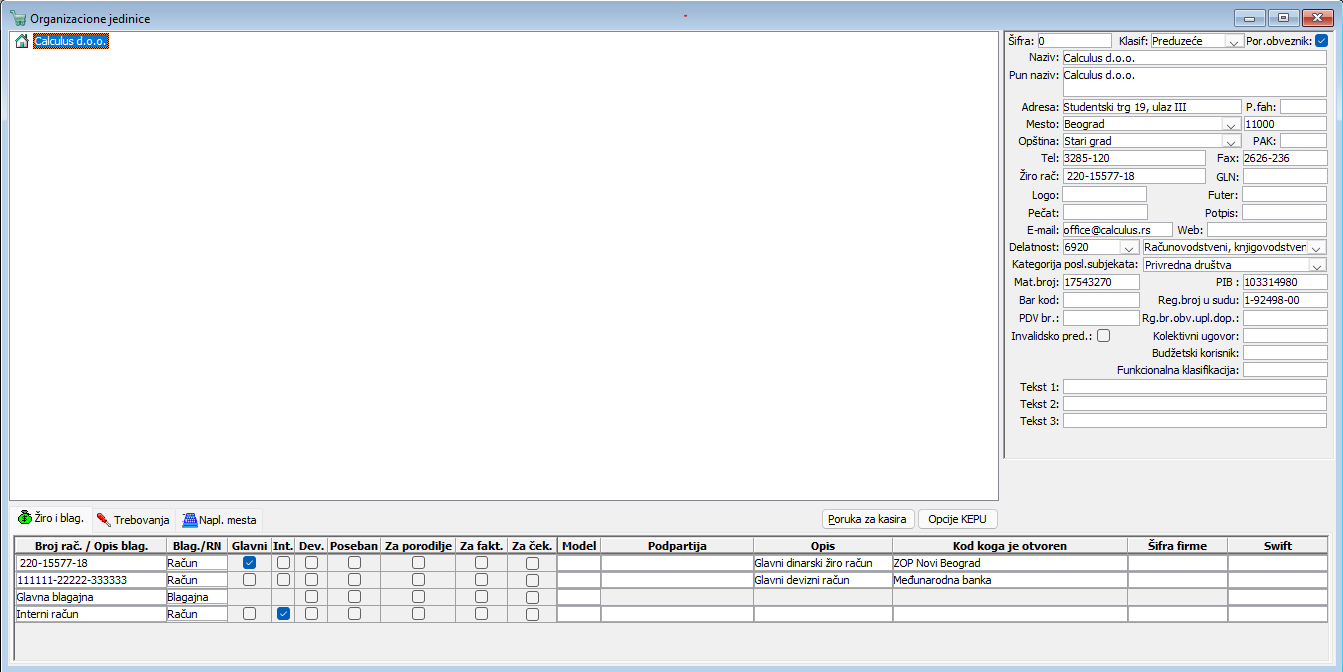Click the money bag icon on Žiro i blag. tab

point(25,518)
